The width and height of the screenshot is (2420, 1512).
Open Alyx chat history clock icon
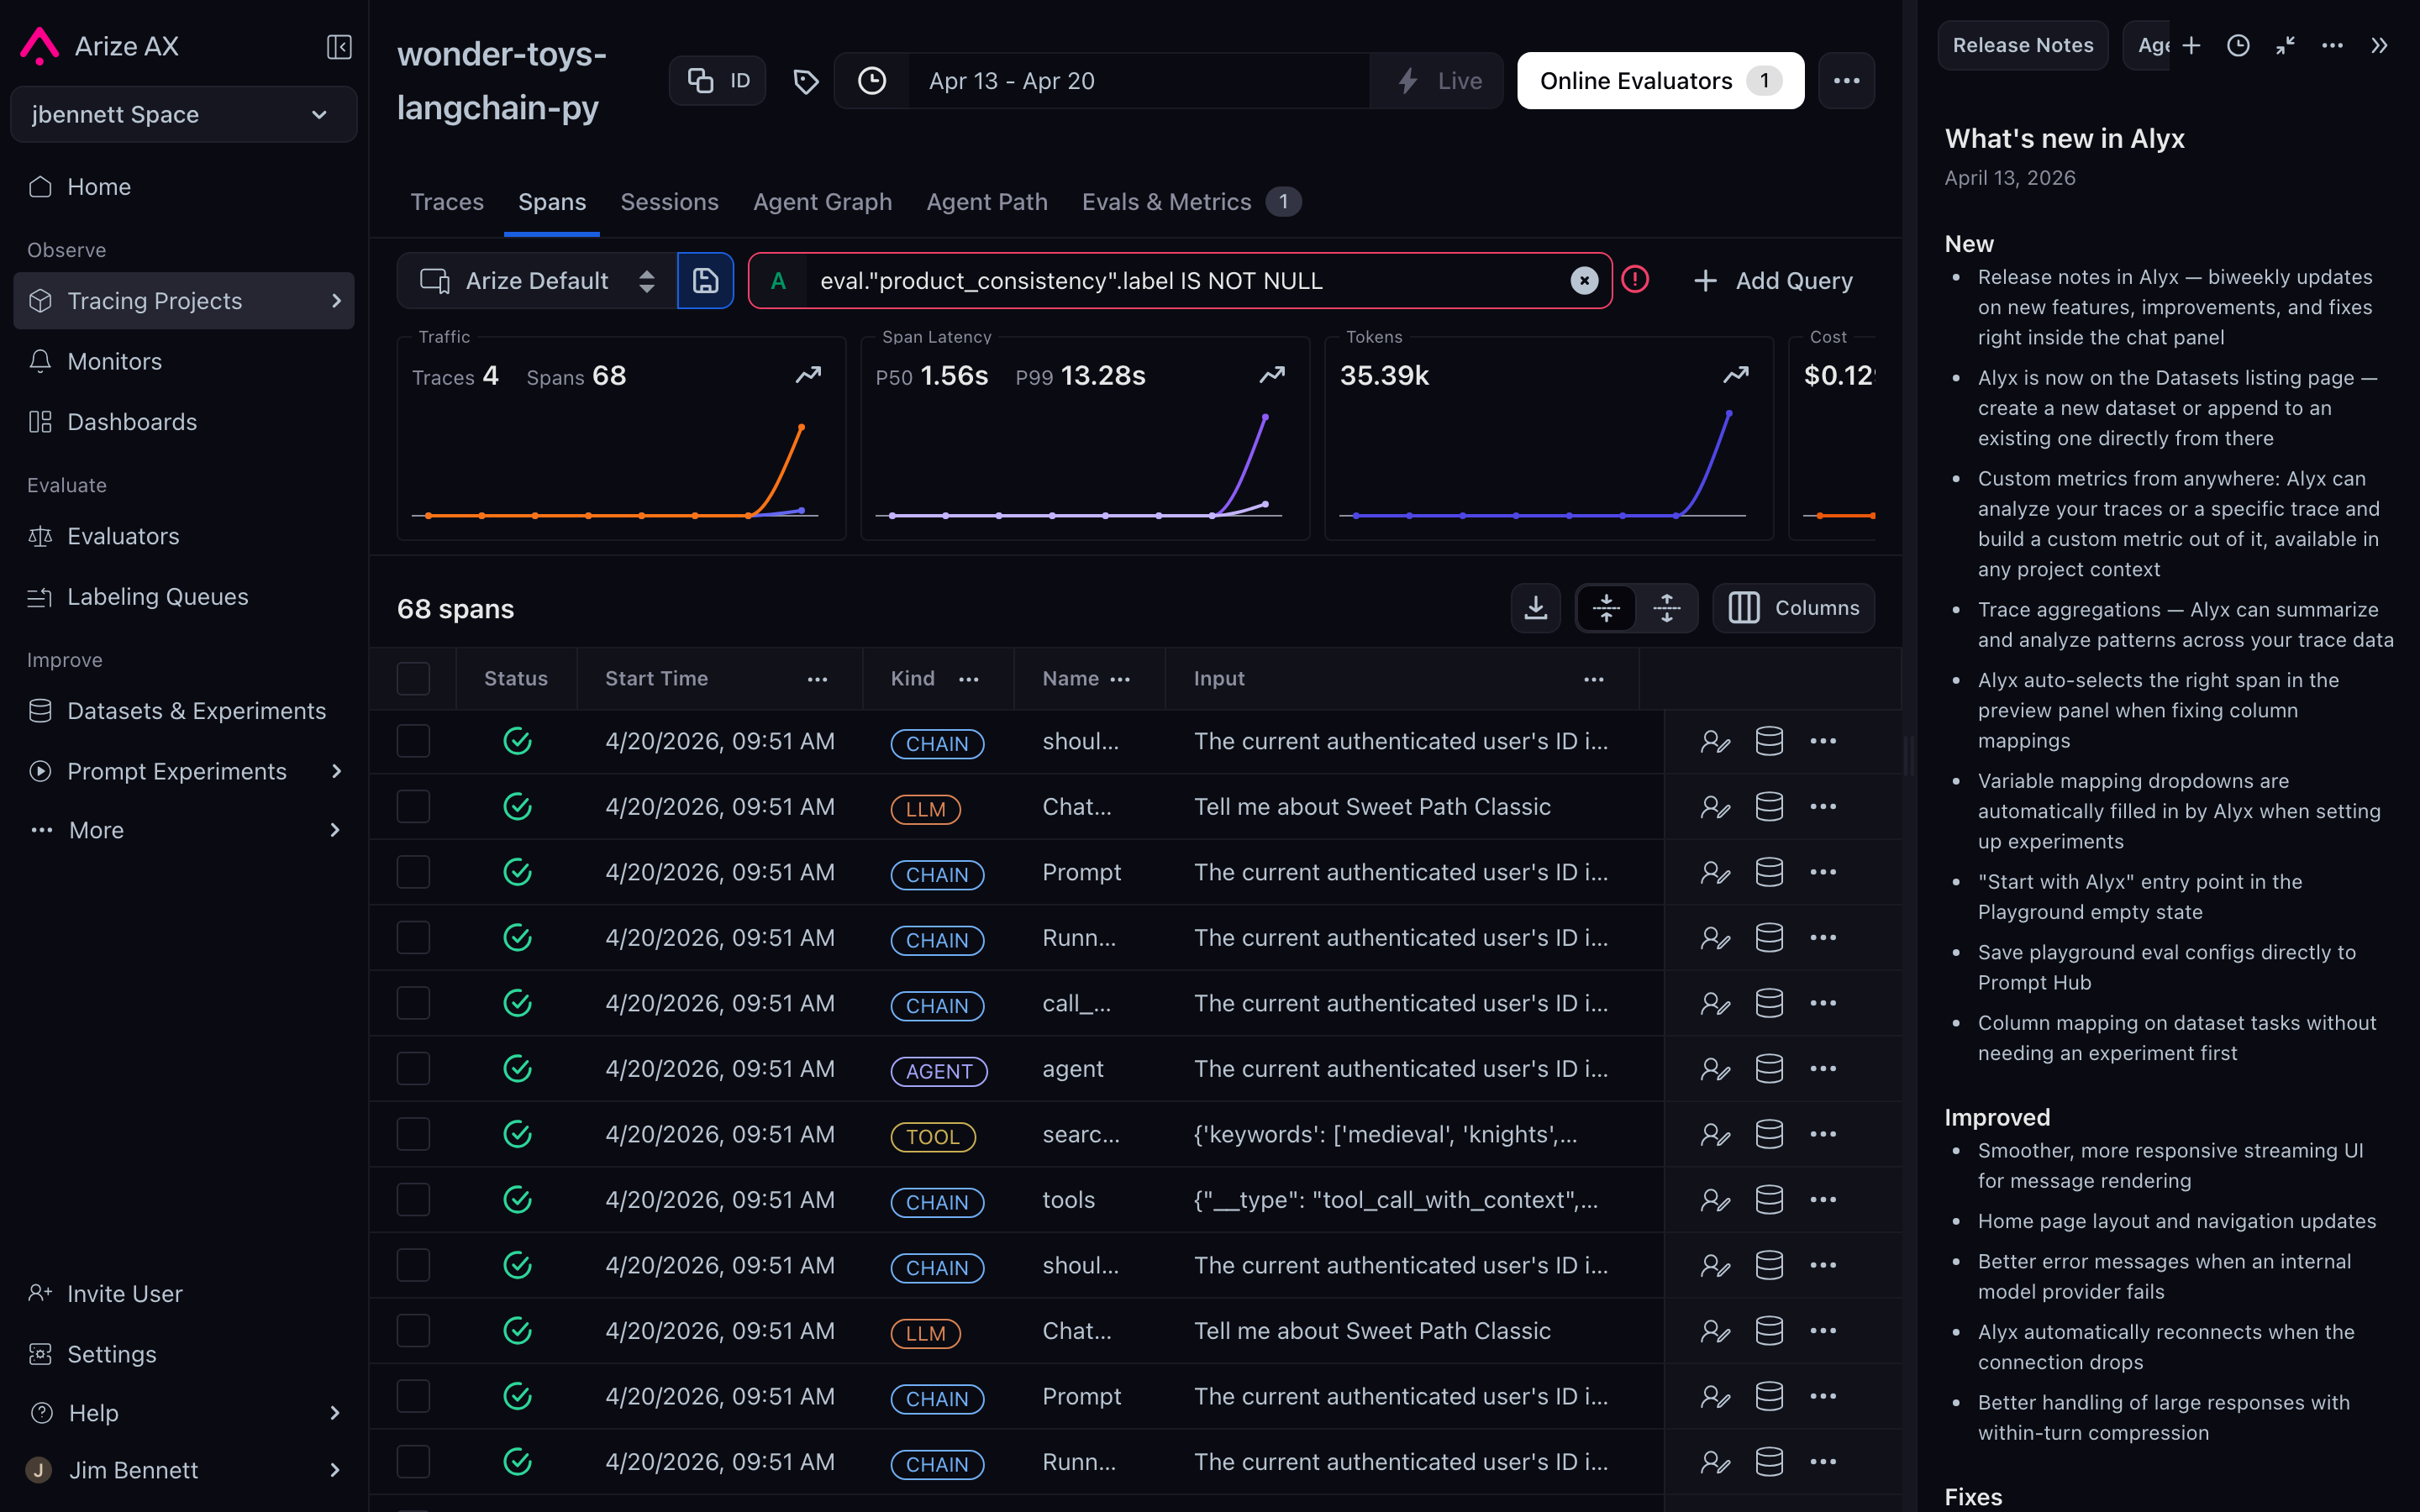click(2238, 46)
